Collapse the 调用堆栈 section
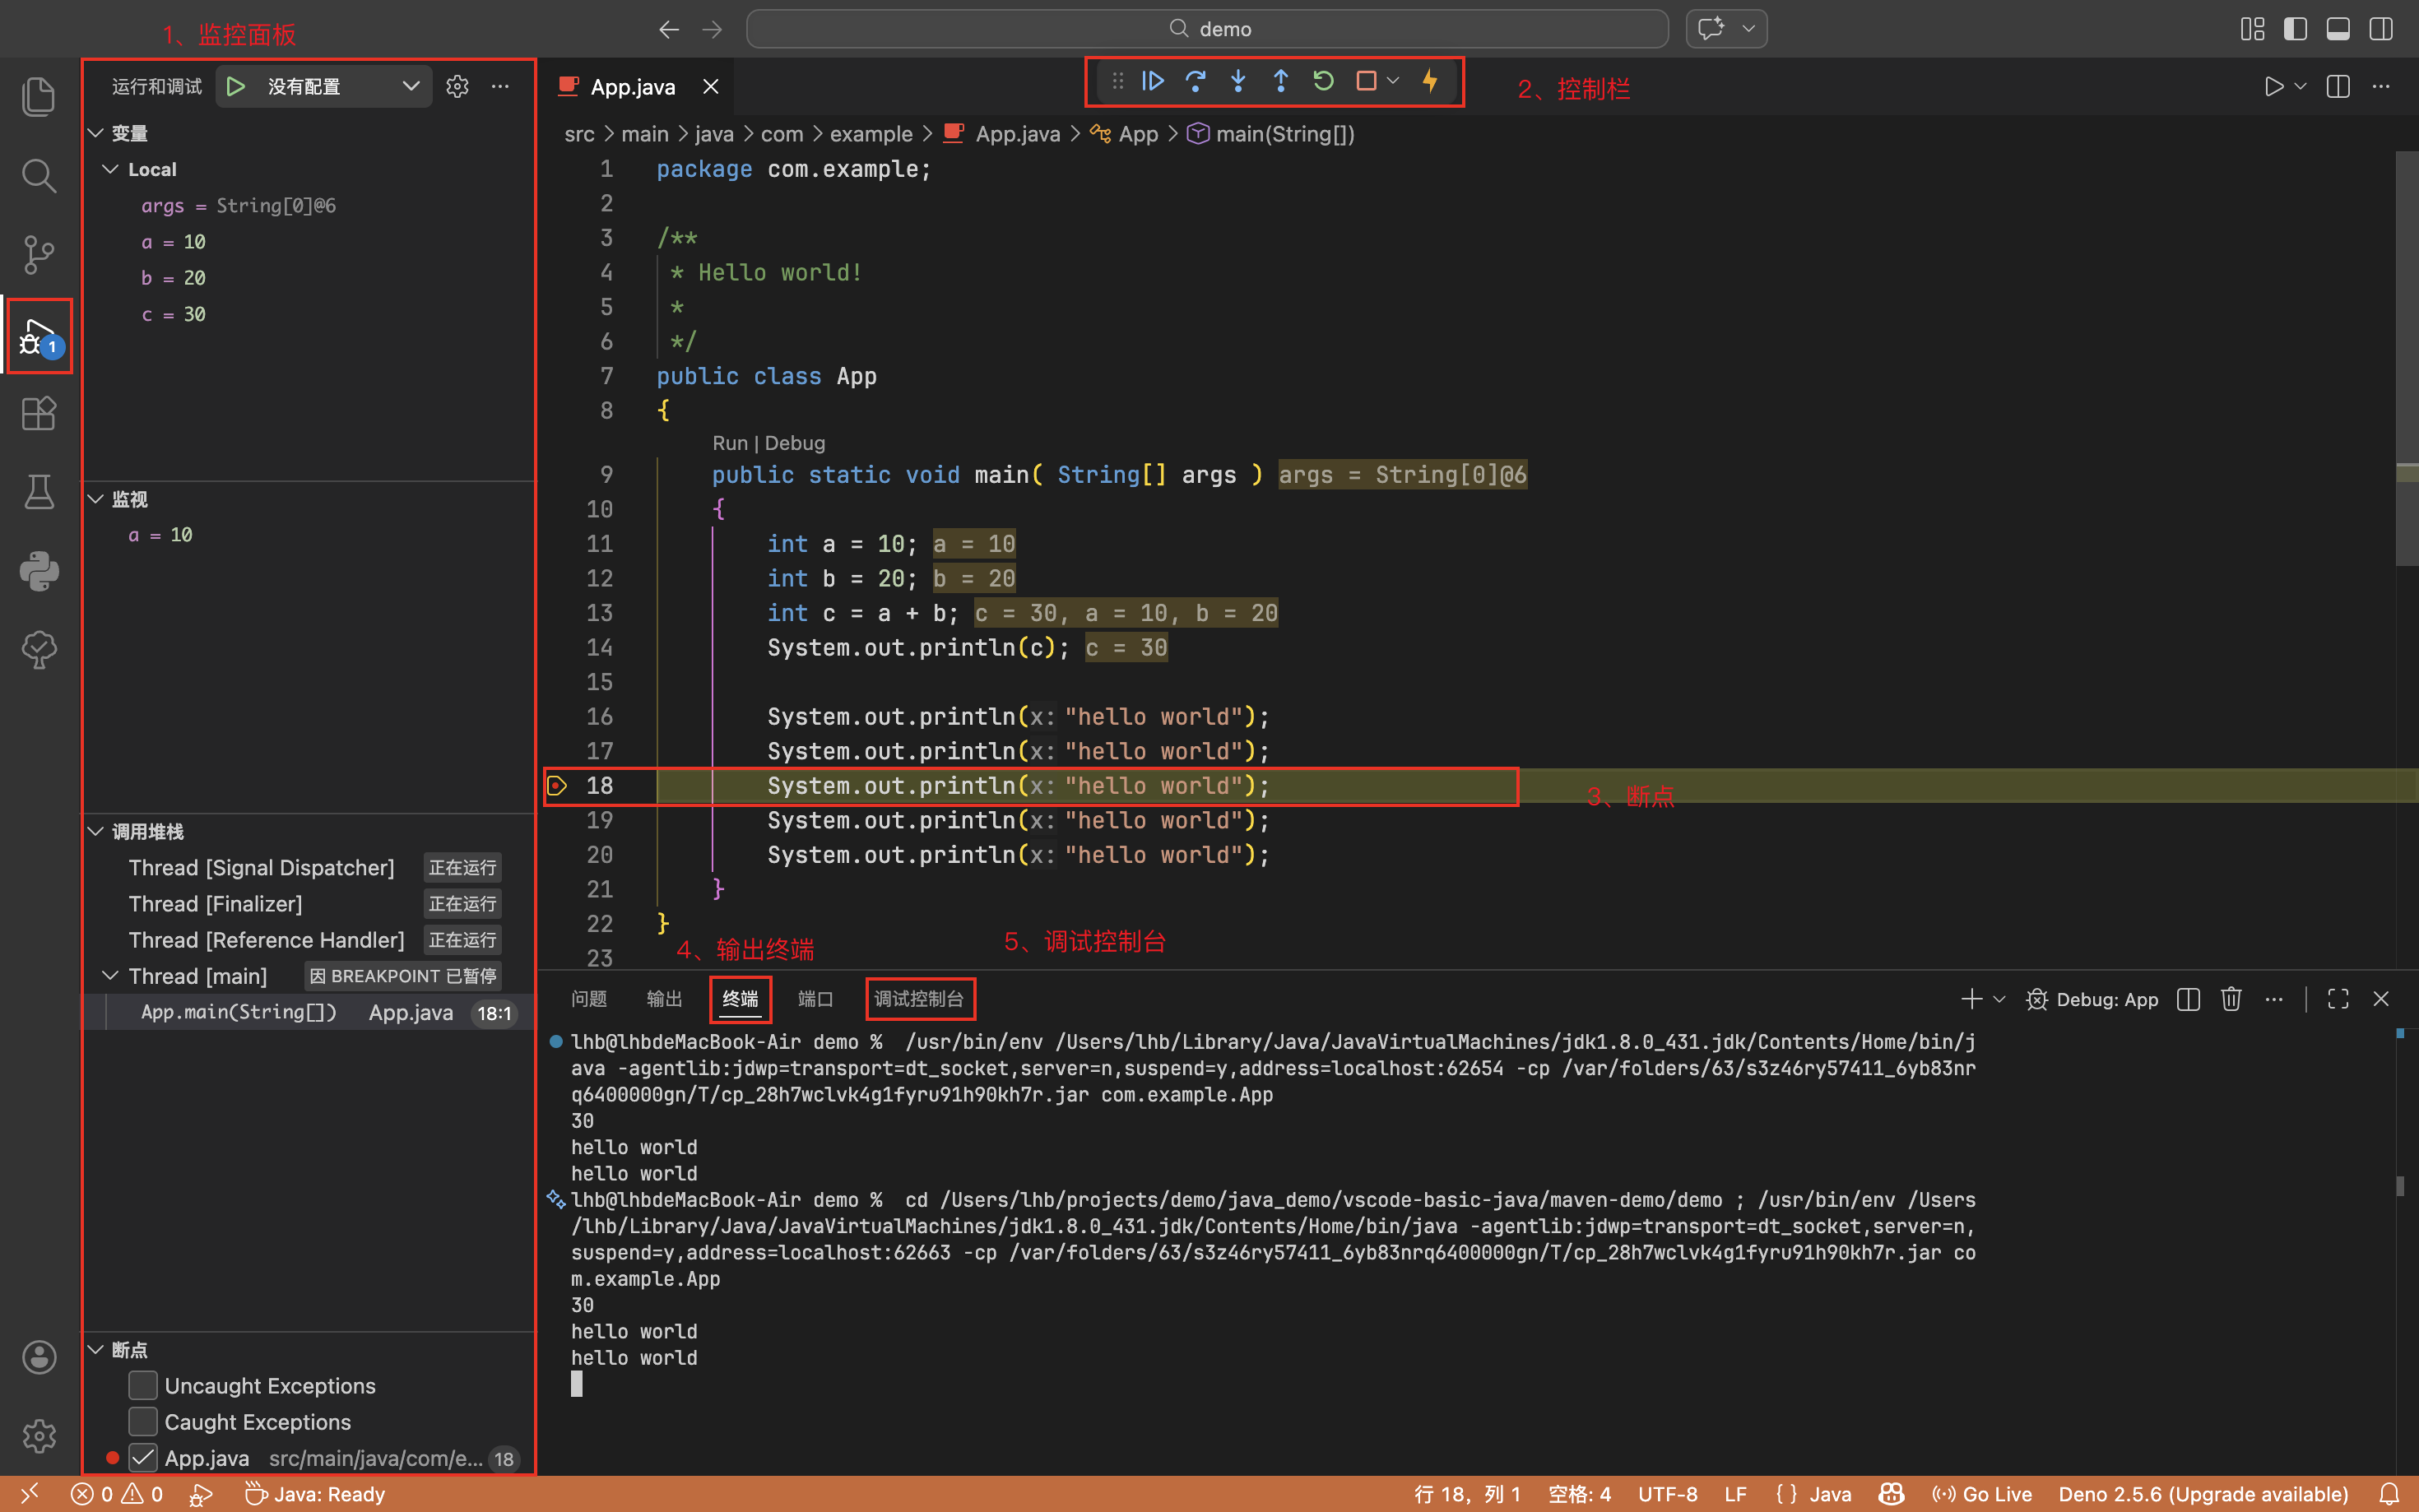Image resolution: width=2419 pixels, height=1512 pixels. (97, 831)
